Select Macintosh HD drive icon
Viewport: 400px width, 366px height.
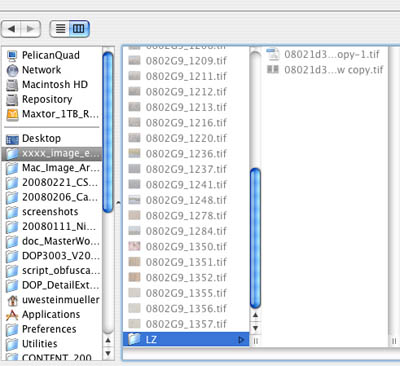[12, 85]
